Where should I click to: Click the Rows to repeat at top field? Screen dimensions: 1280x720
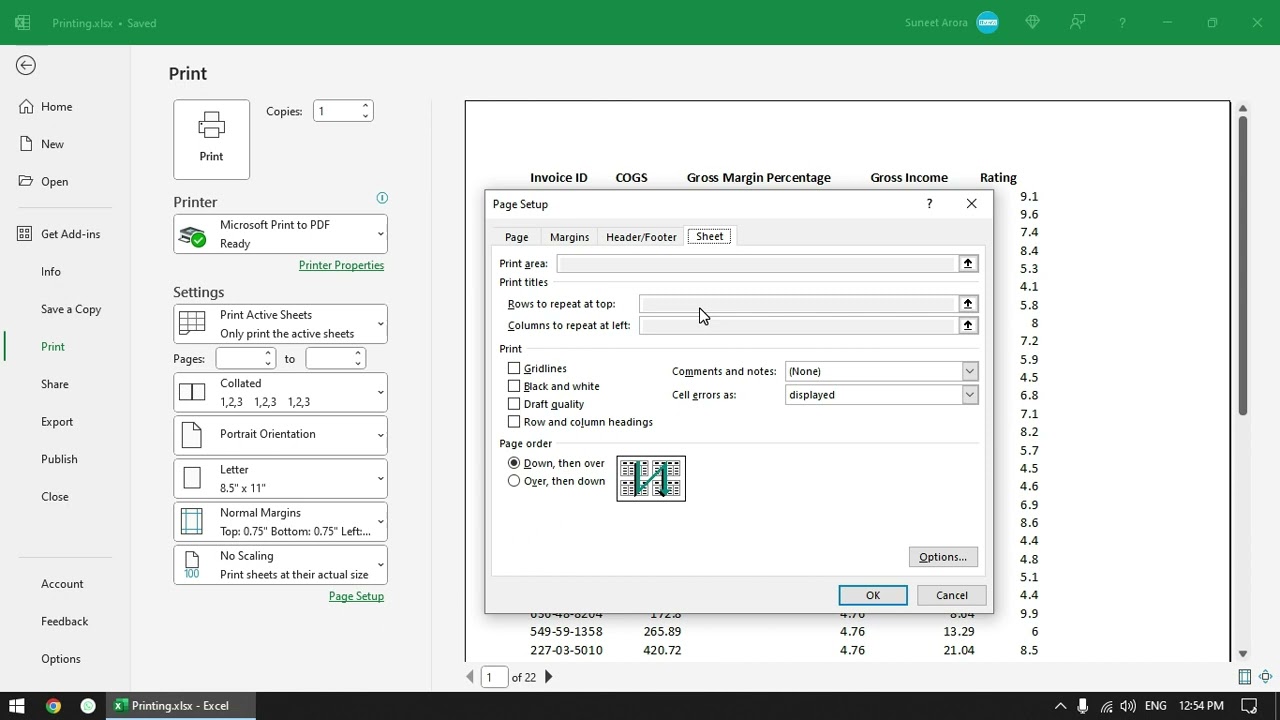coord(798,304)
